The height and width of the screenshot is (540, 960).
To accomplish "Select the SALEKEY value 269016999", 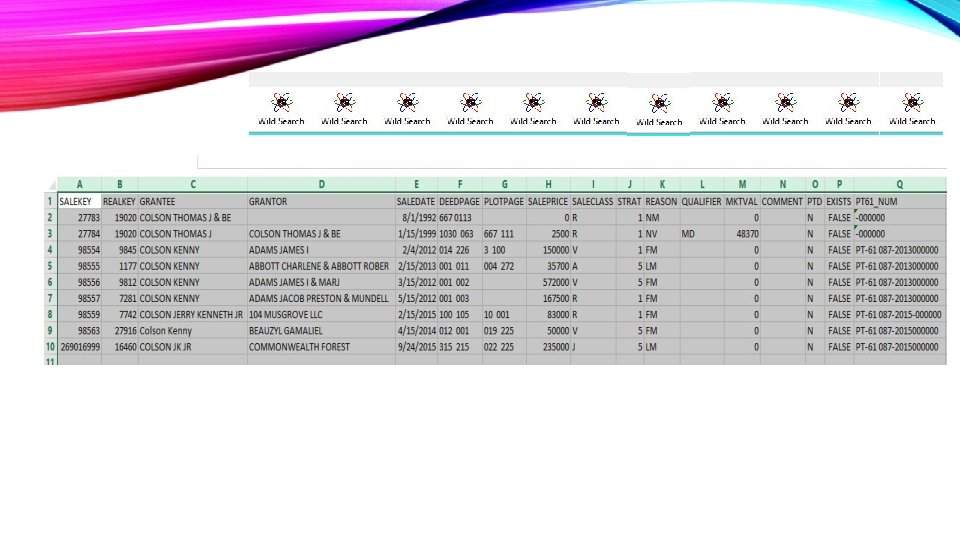I will (80, 347).
